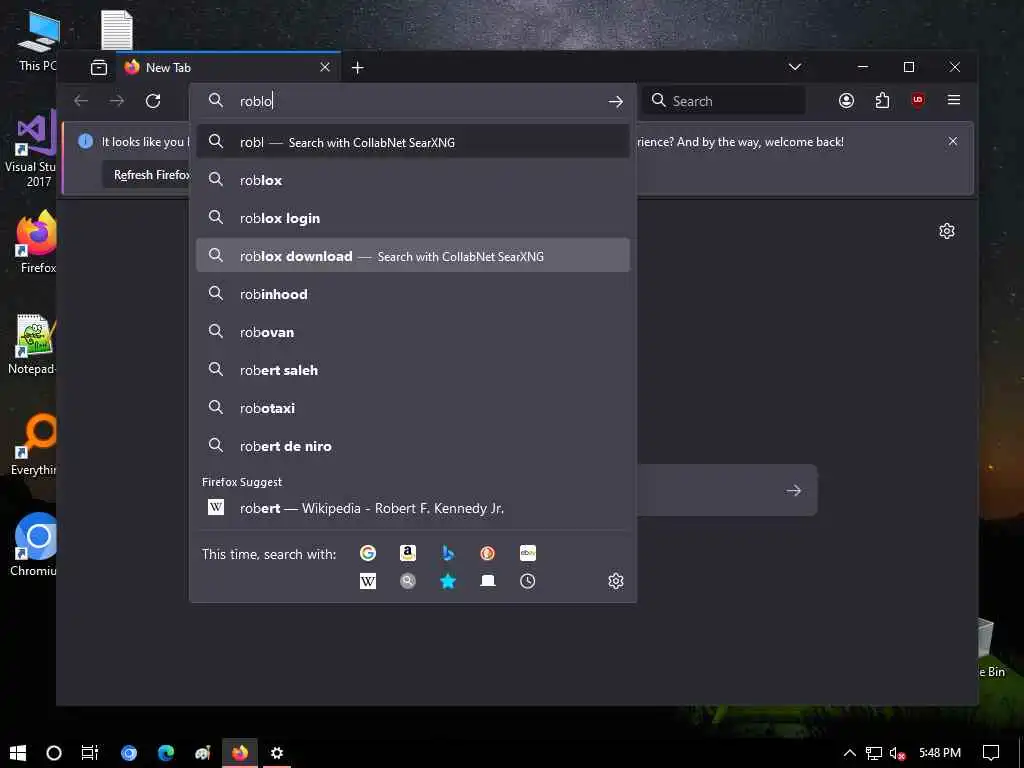This screenshot has height=768, width=1024.
Task: Close the New Tab tab
Action: (325, 67)
